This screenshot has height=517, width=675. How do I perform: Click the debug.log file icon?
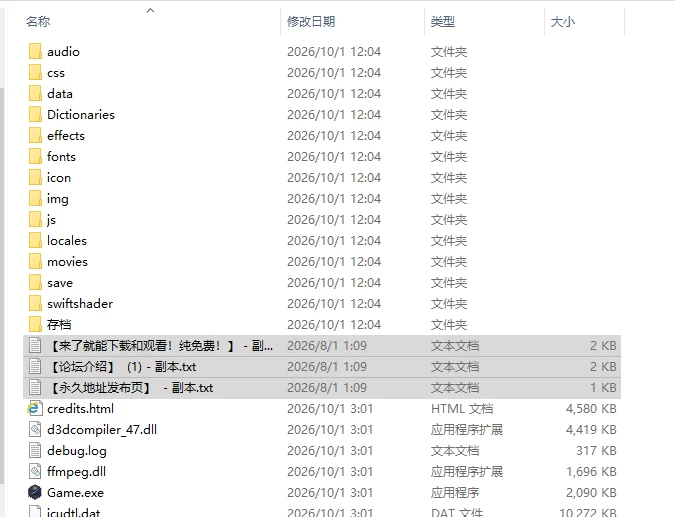(35, 451)
